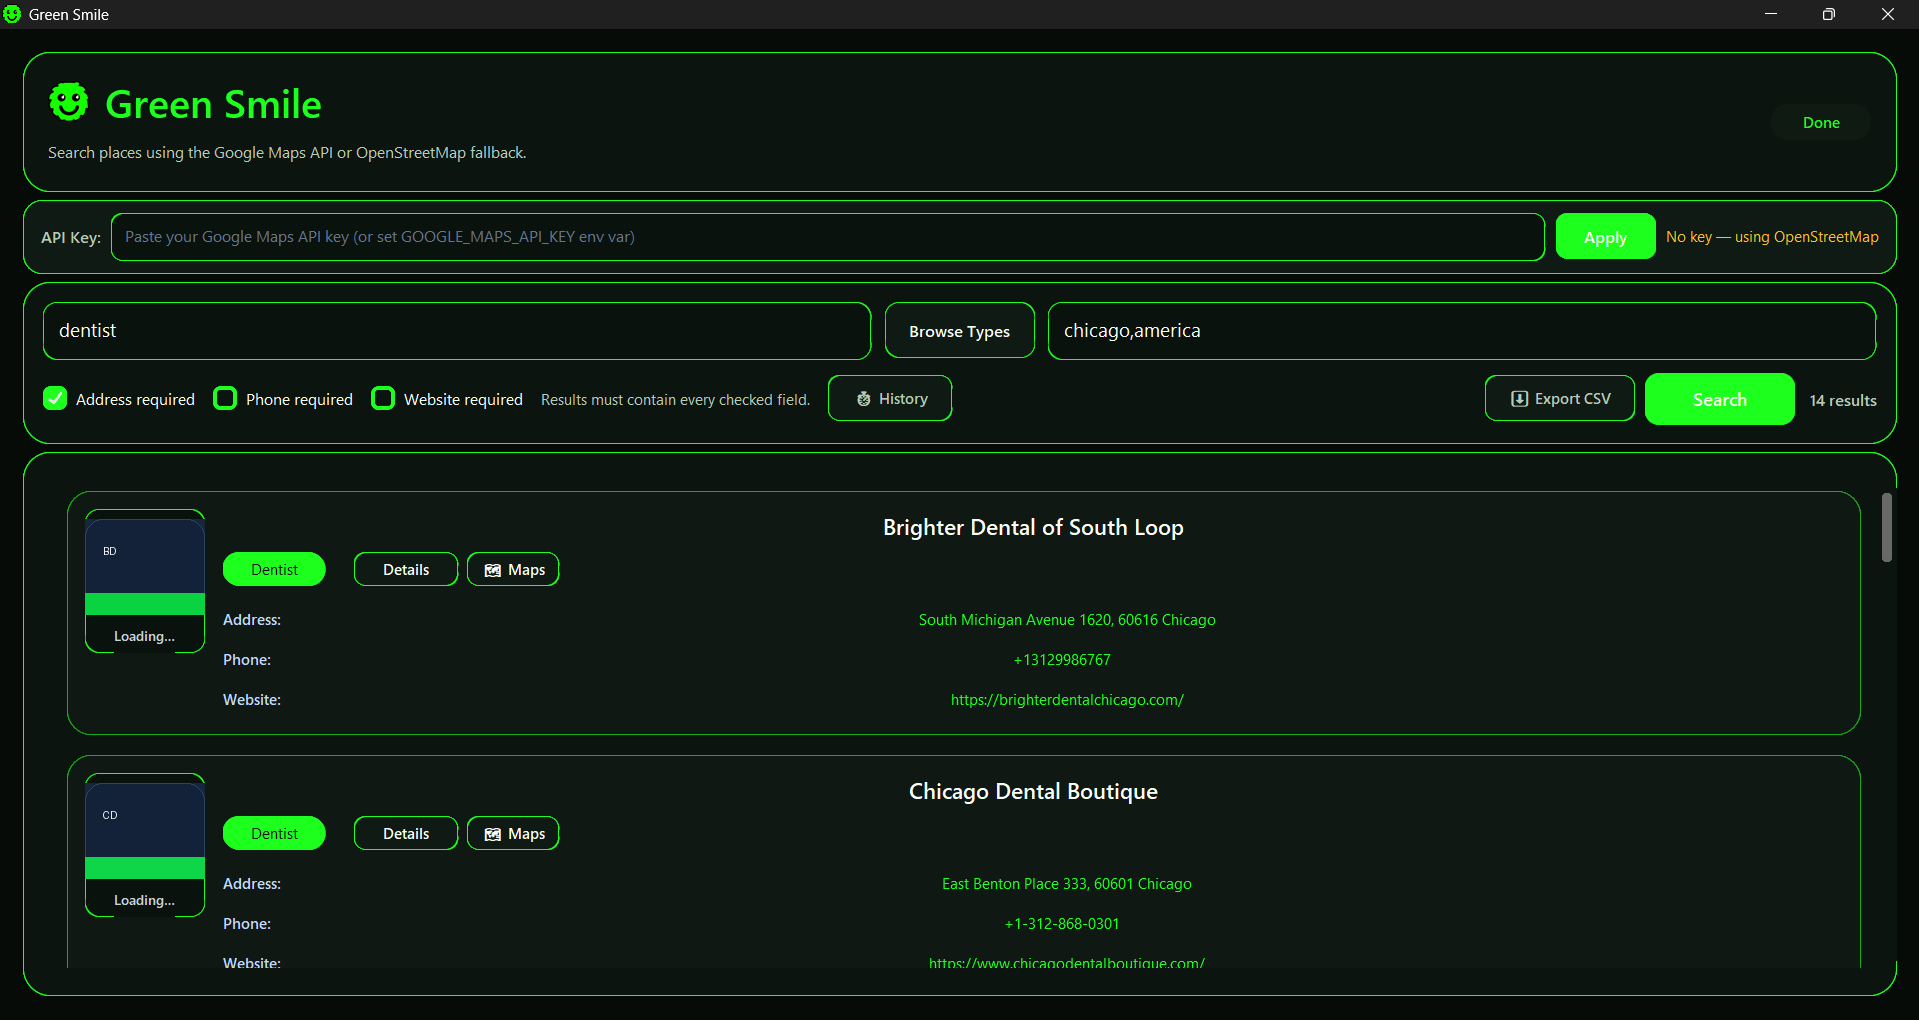The height and width of the screenshot is (1020, 1919).
Task: Open the brighterdentalchicago.com website link
Action: (x=1067, y=700)
